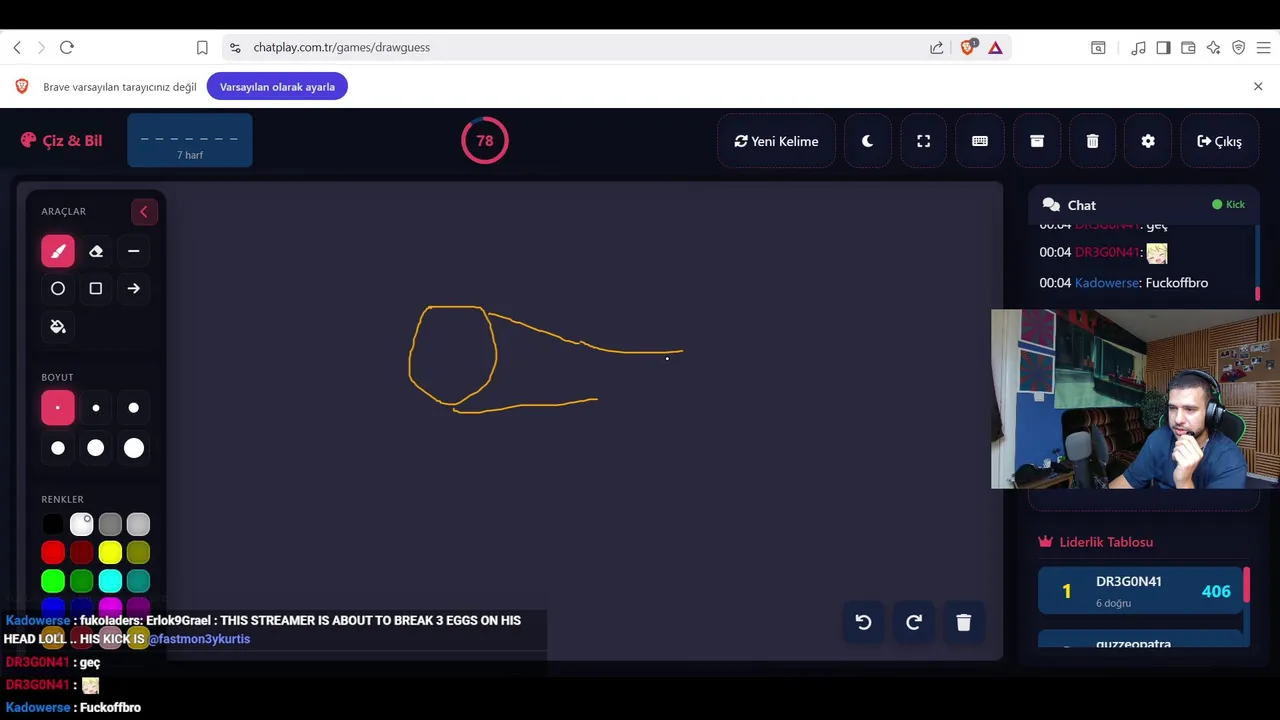Viewport: 1280px width, 720px height.
Task: Pick the dark gray color swatch
Action: (x=110, y=524)
